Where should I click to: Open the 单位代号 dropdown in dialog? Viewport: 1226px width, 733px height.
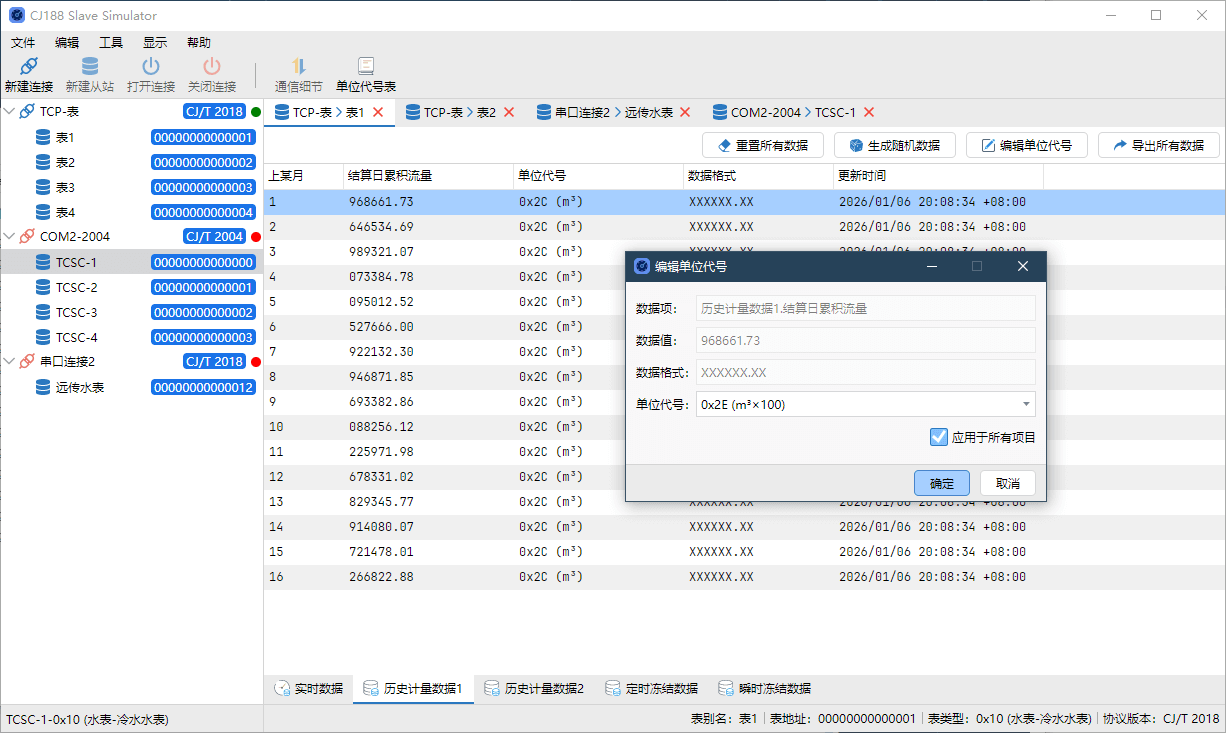[1026, 404]
